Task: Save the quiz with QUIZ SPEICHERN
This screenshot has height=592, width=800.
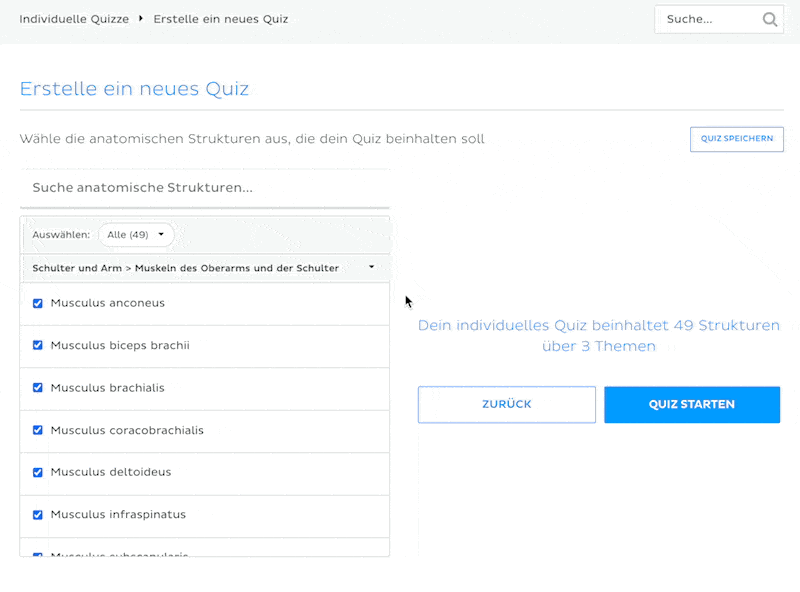Action: (737, 139)
